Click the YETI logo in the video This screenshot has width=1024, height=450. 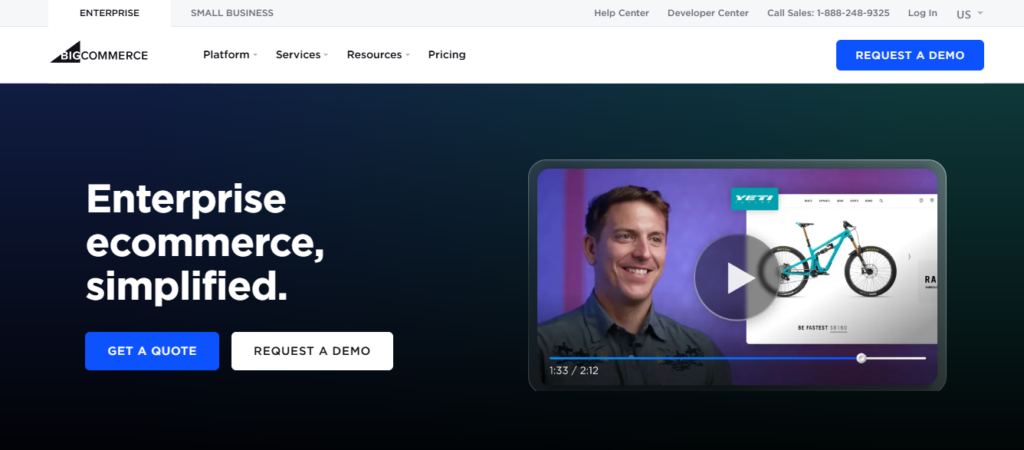tap(754, 199)
